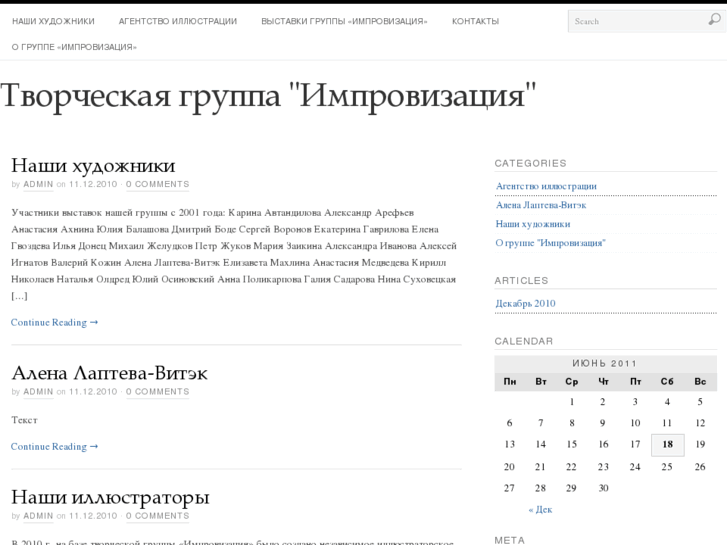
Task: Open sidebar category «О группе "Импровизация"»
Action: [551, 243]
